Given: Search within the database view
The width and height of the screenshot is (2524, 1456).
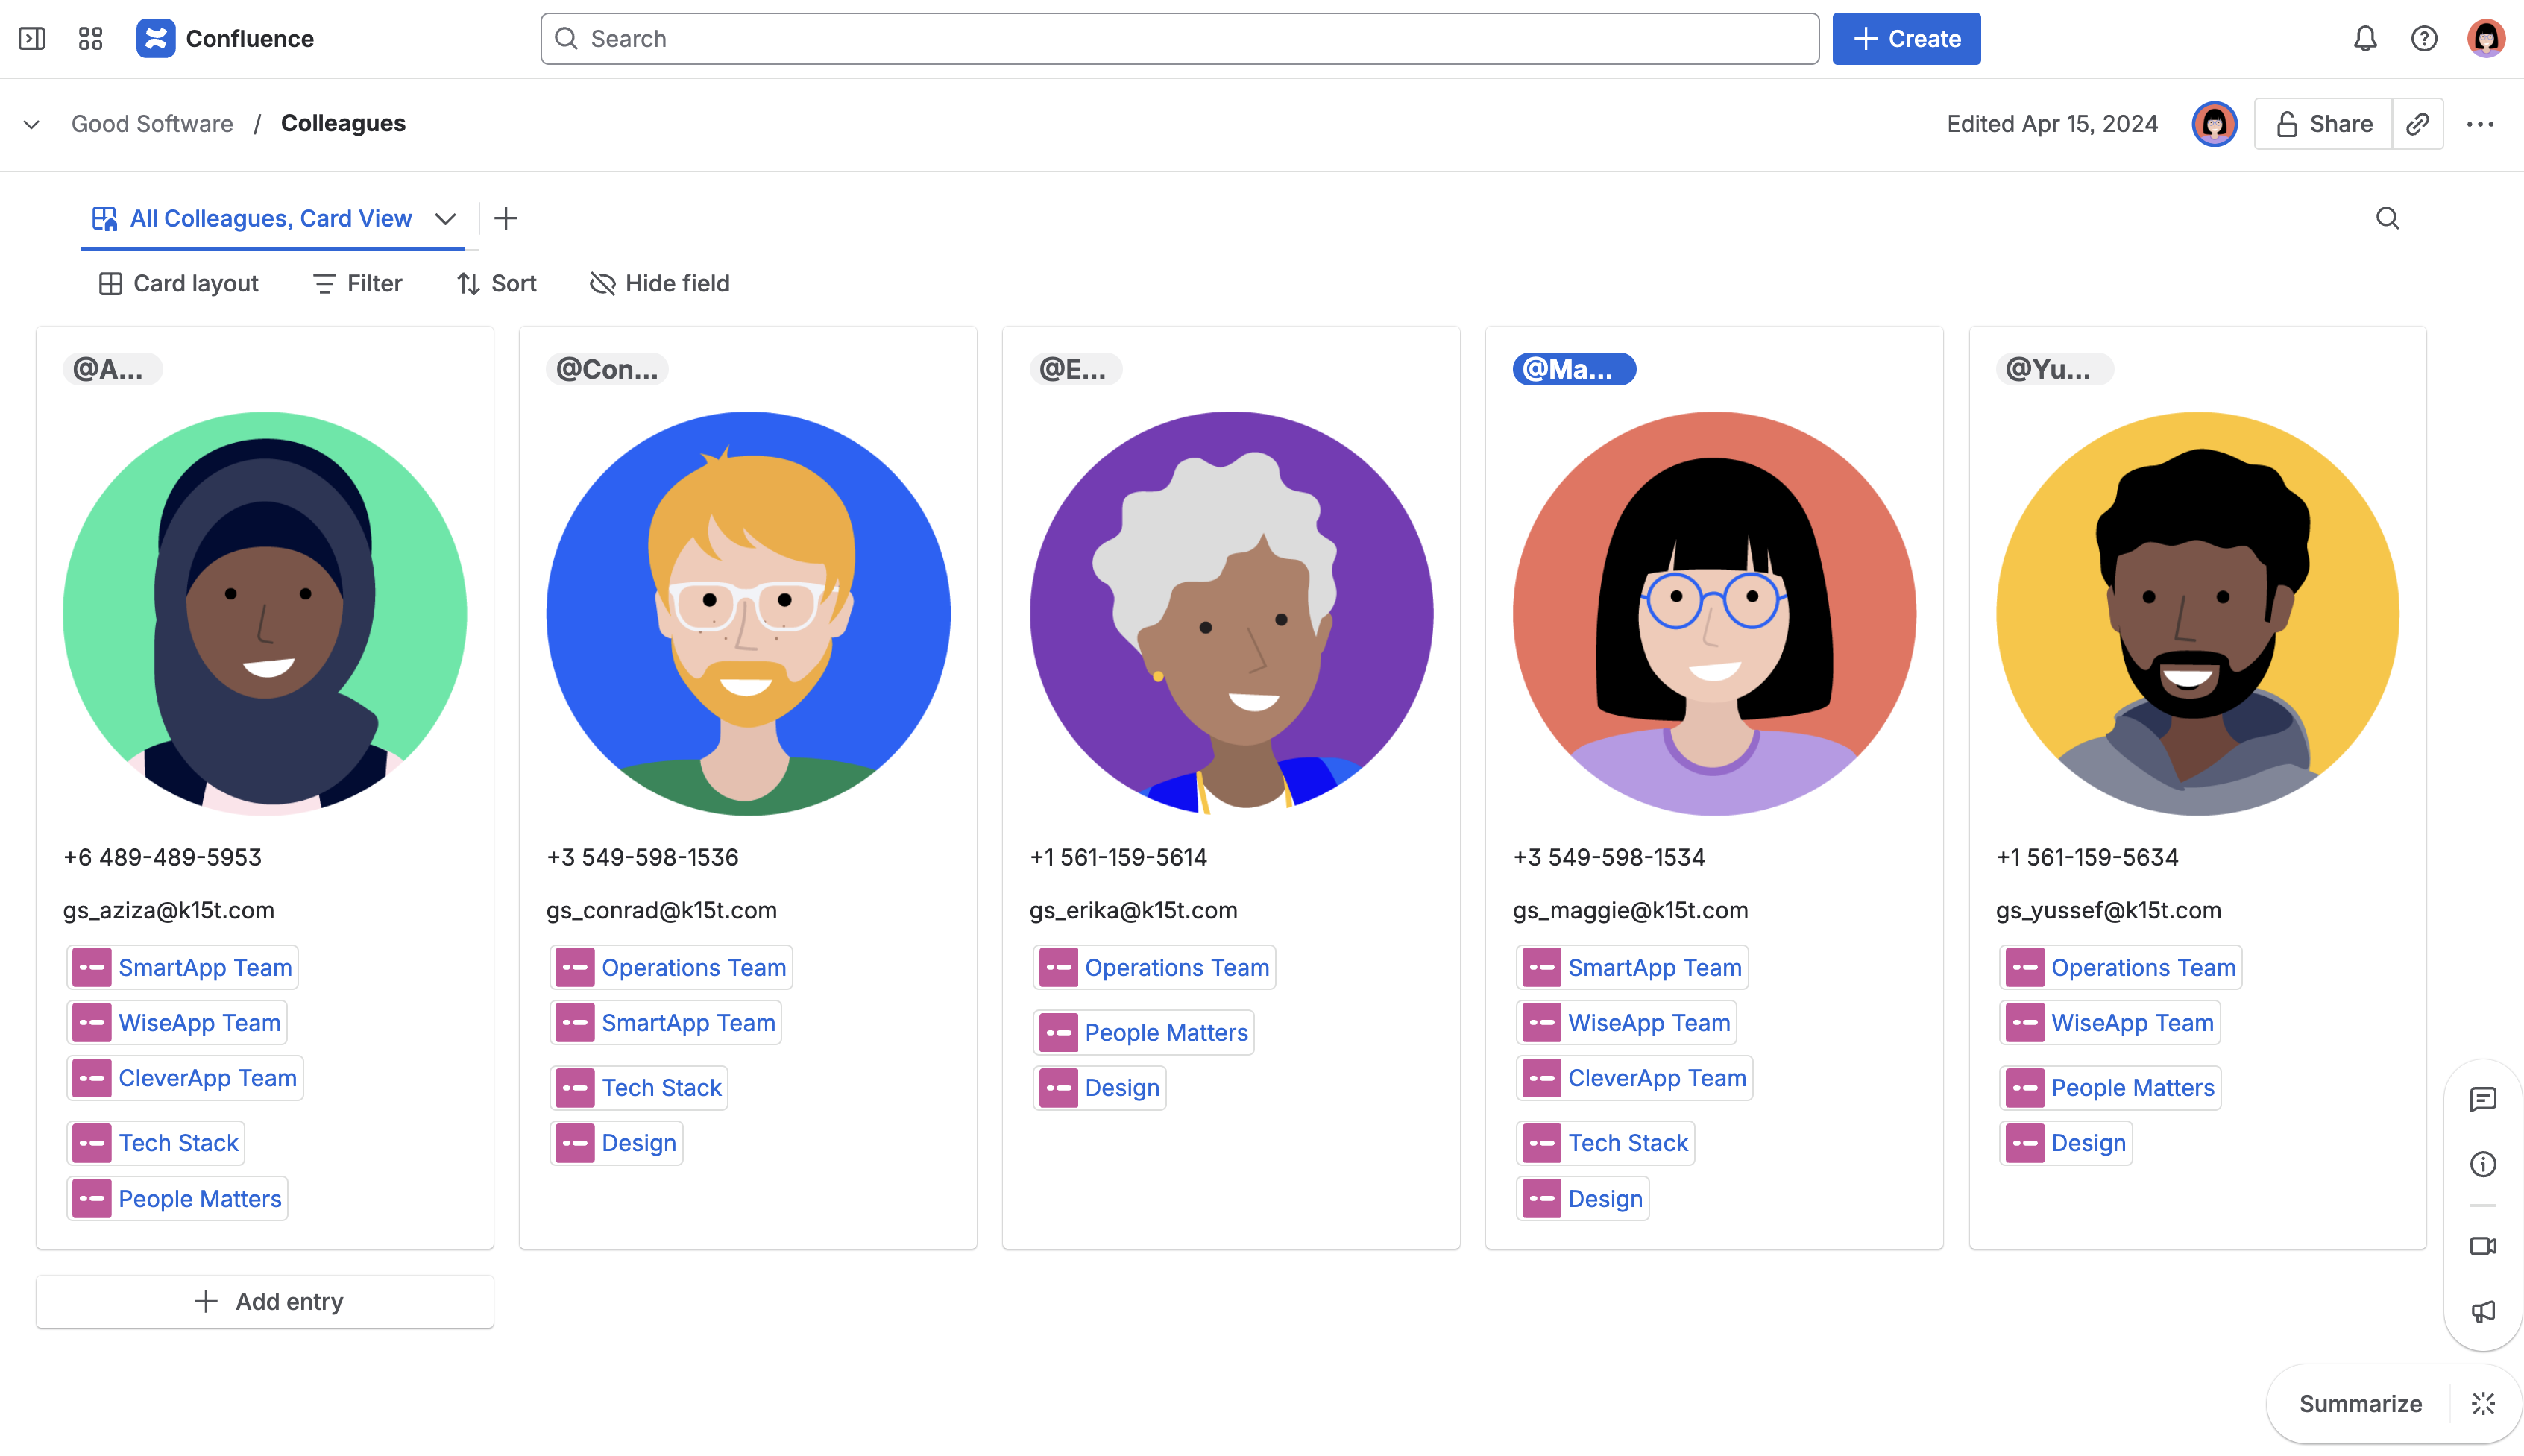Looking at the screenshot, I should (2387, 218).
